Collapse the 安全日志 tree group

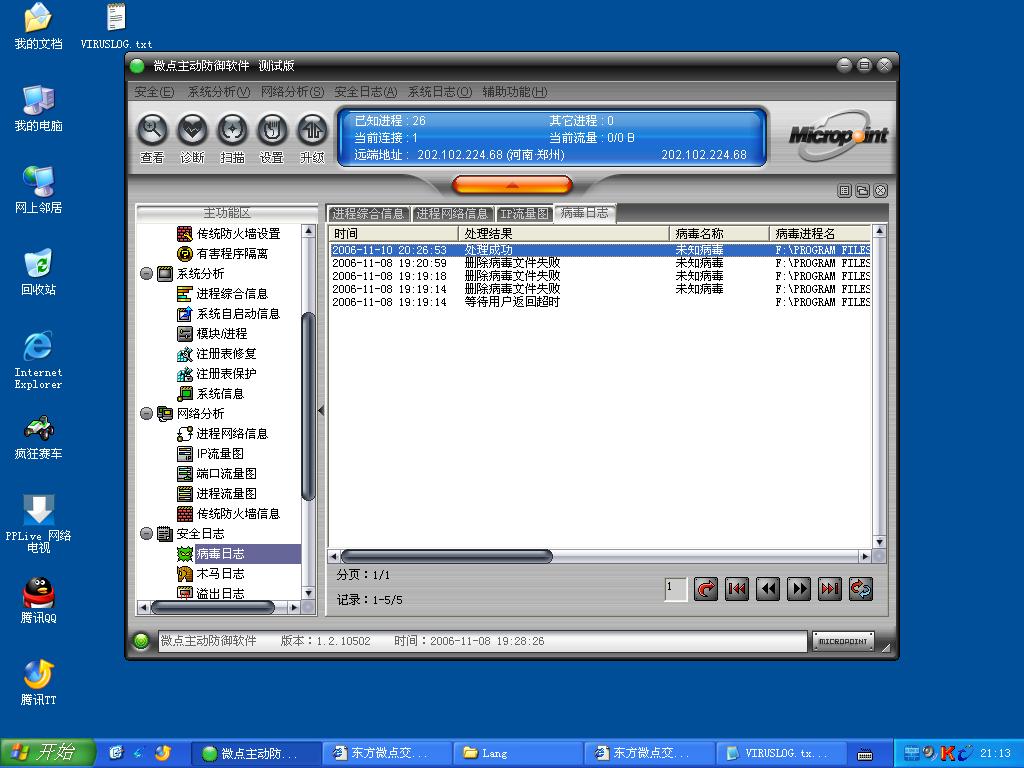pyautogui.click(x=146, y=534)
